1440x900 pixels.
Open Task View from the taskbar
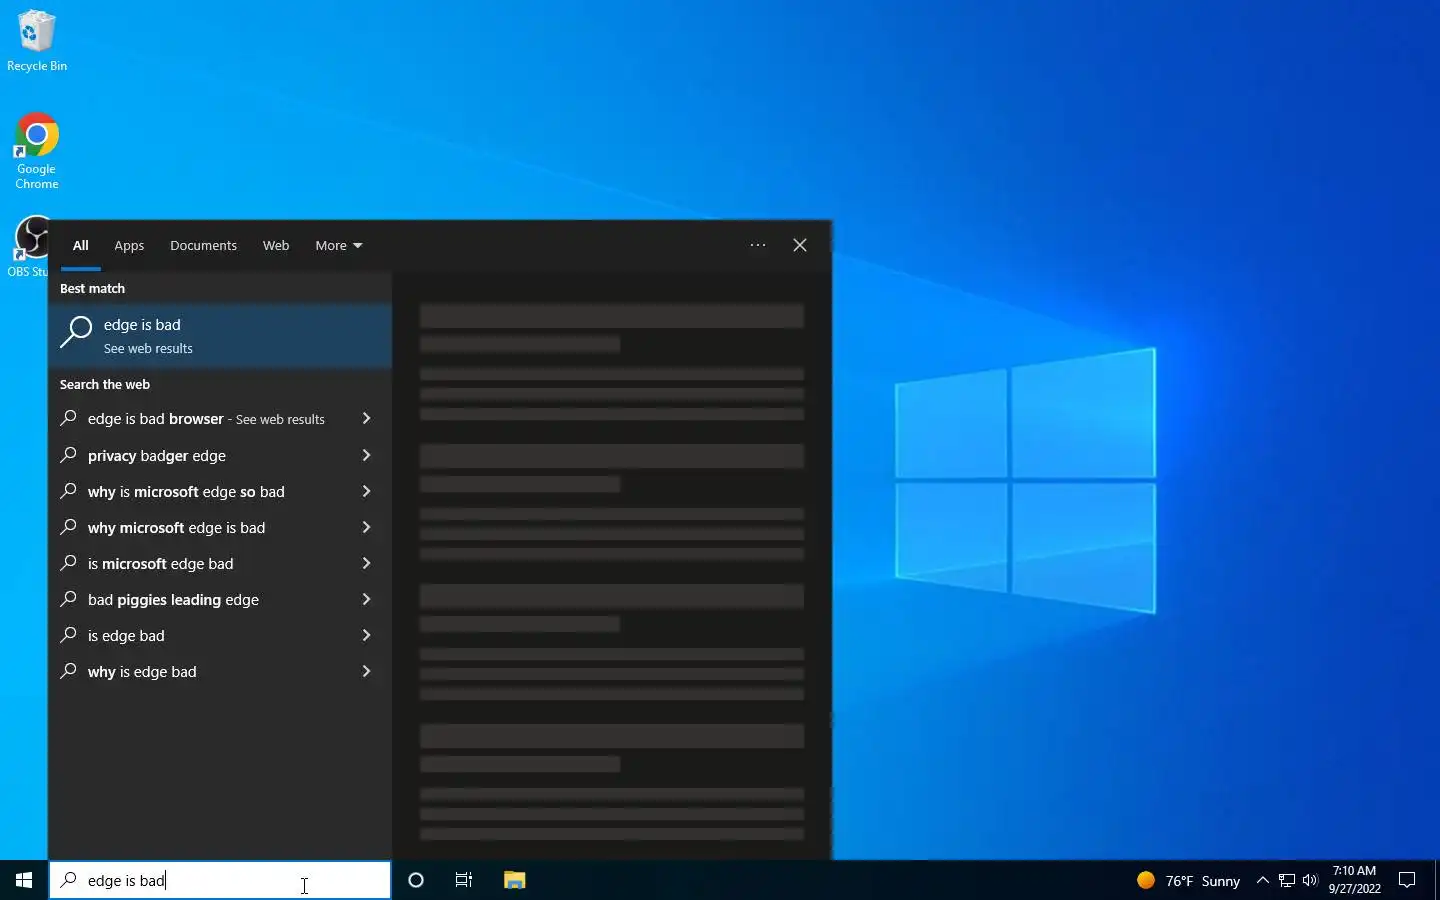(464, 880)
